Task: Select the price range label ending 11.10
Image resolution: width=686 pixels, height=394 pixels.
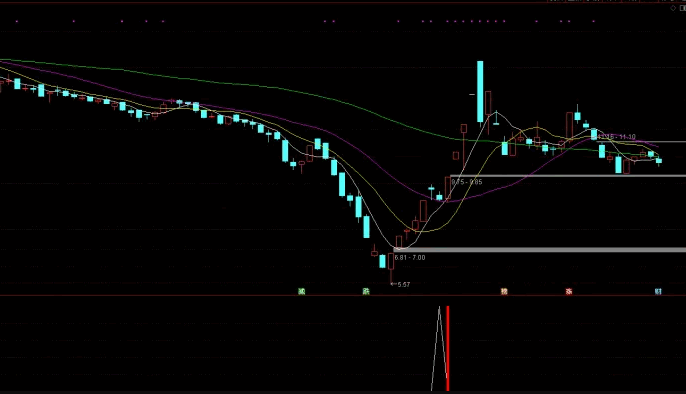Action: 616,137
